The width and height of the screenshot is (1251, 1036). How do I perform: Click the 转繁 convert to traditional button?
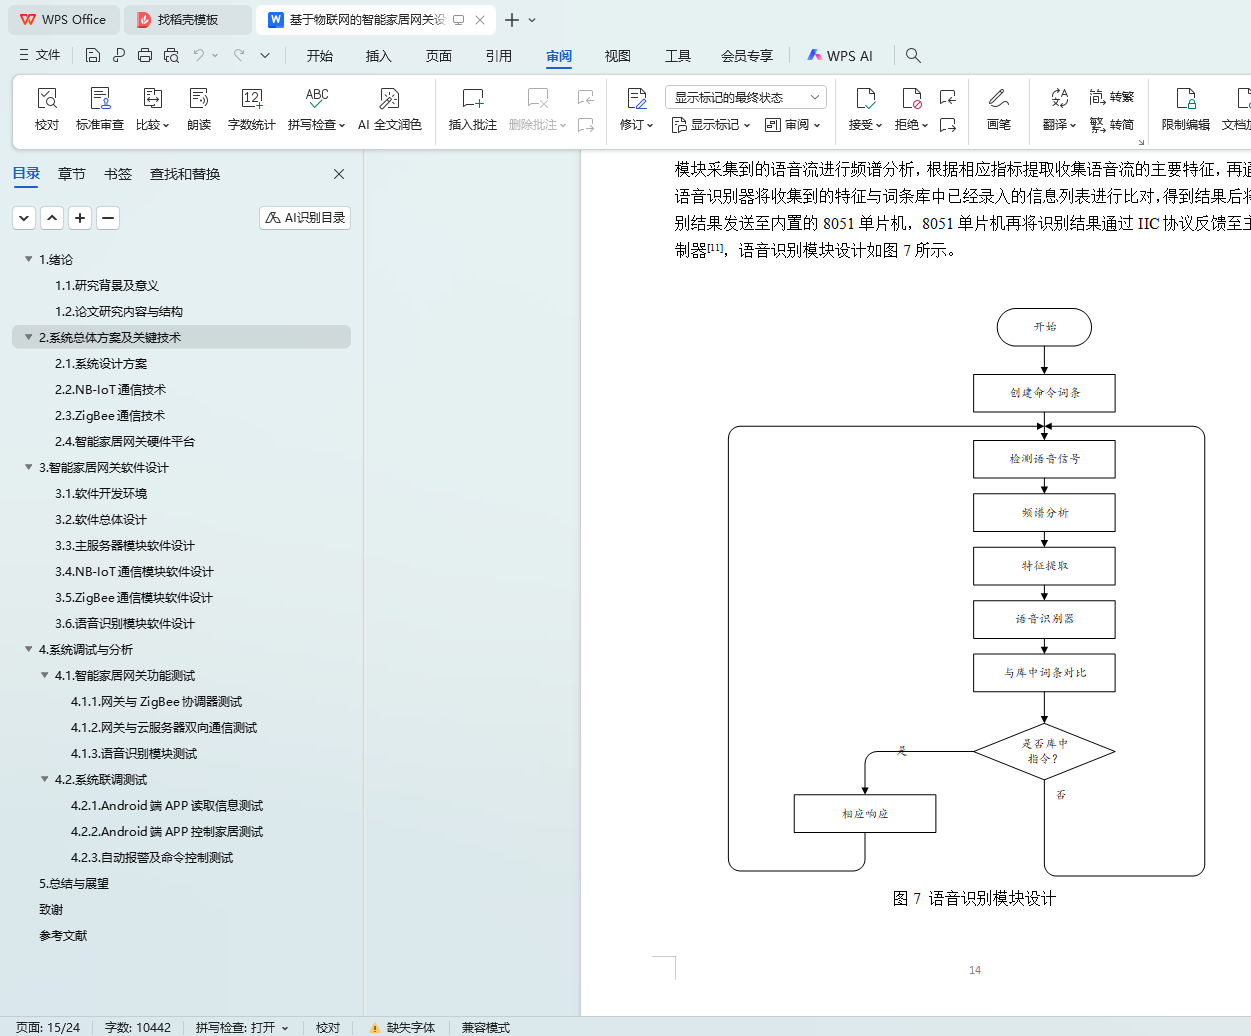point(1111,97)
